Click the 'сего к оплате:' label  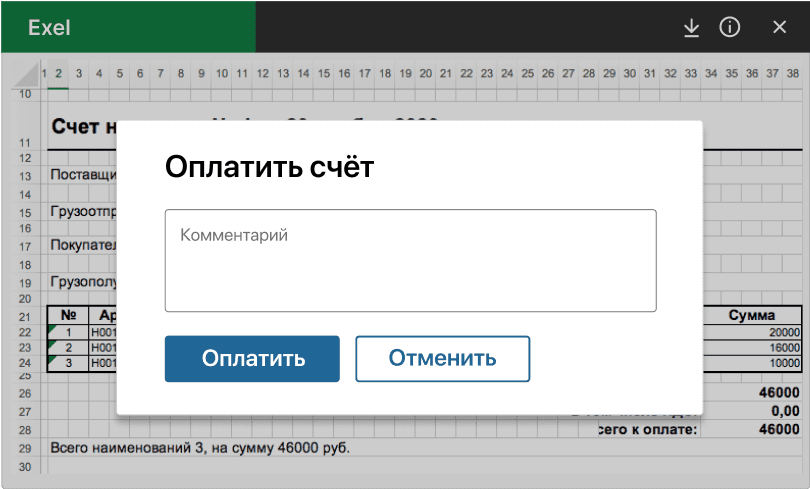click(648, 429)
